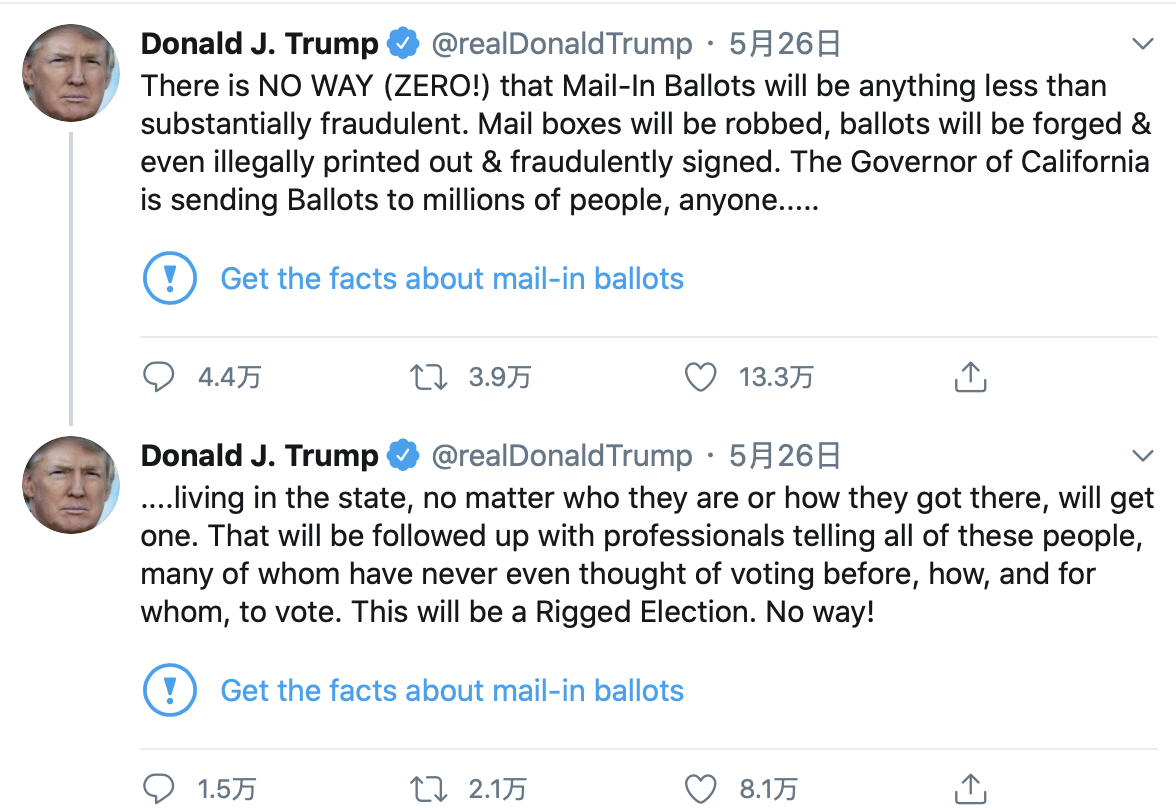Reply to the second tweet with 1.5万 replies
The width and height of the screenshot is (1176, 812).
(160, 789)
